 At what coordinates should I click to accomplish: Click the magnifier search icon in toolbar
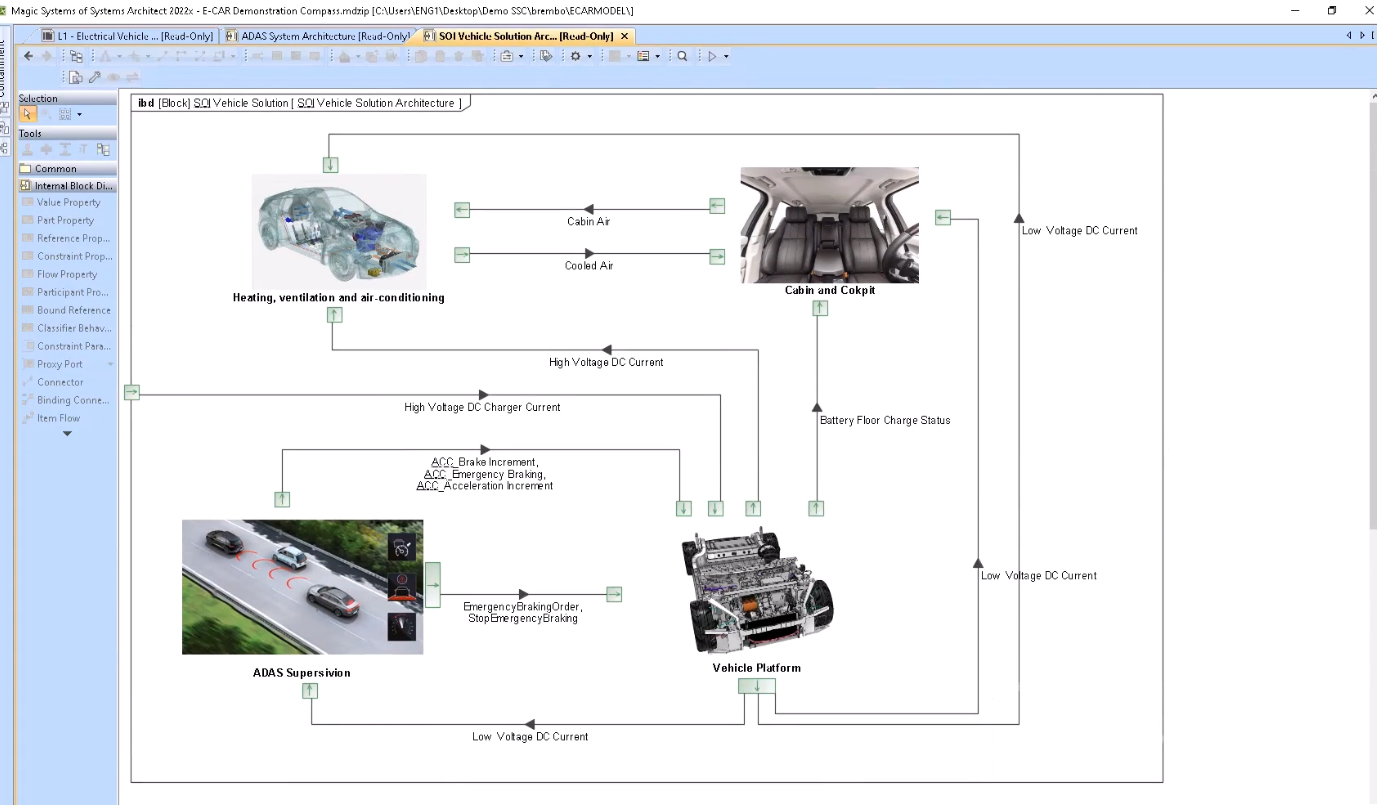click(682, 56)
